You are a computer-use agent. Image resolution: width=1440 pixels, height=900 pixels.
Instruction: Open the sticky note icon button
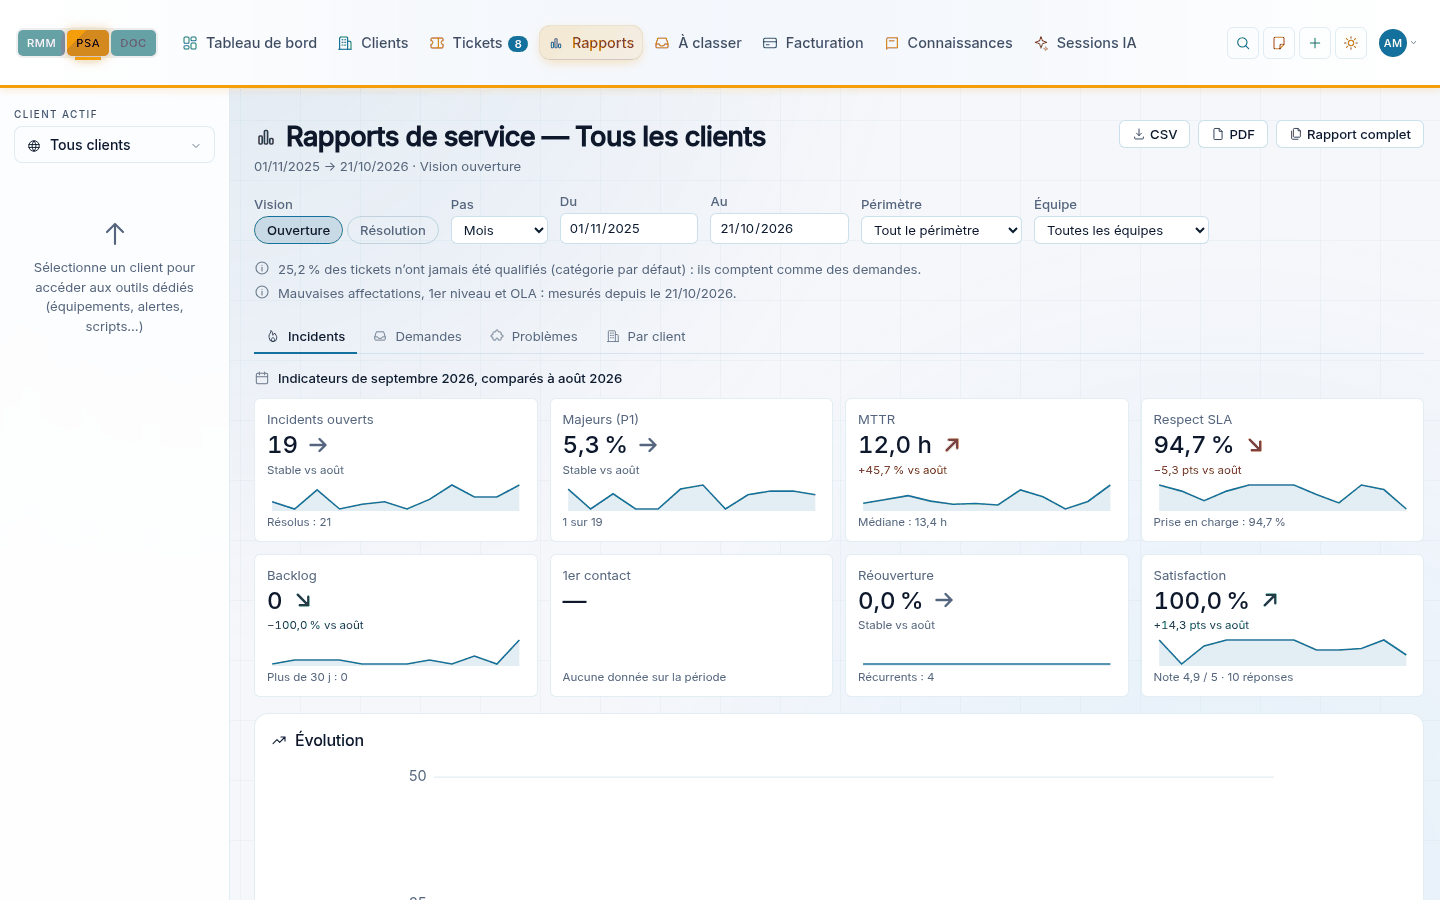click(1279, 43)
